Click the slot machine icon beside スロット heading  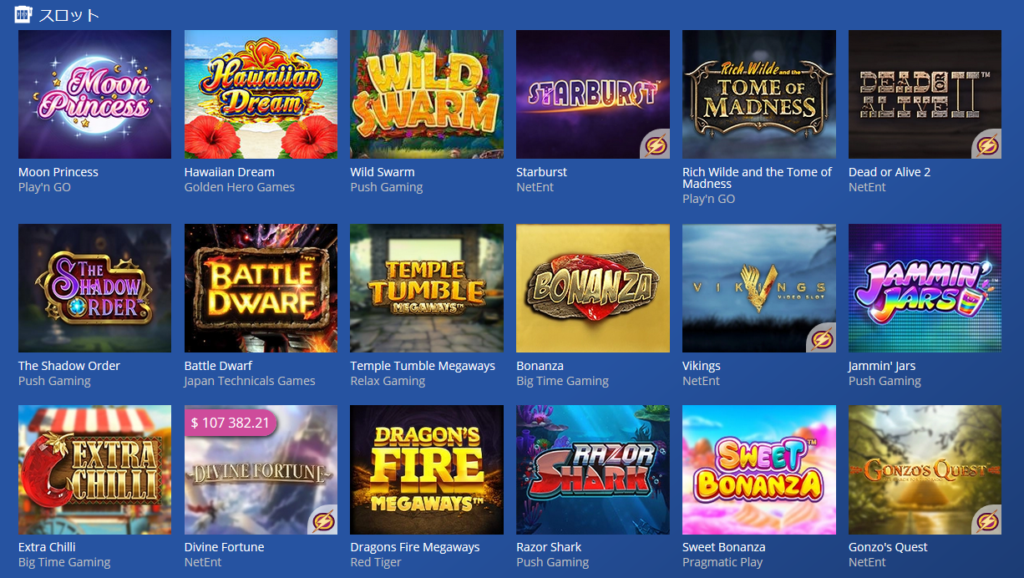23,14
